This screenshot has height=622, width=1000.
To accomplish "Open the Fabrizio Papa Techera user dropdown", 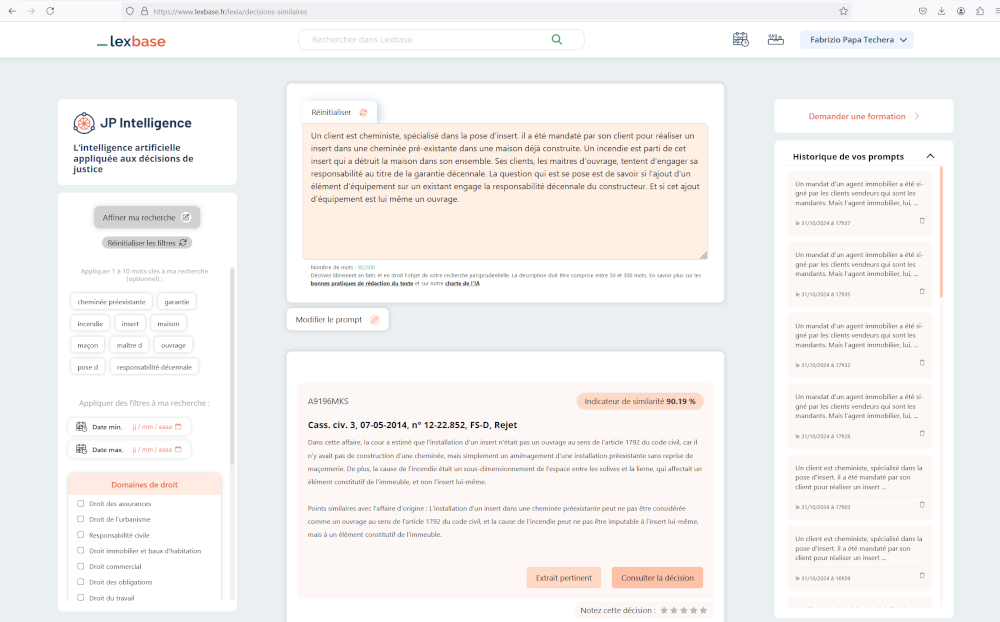I will [857, 40].
